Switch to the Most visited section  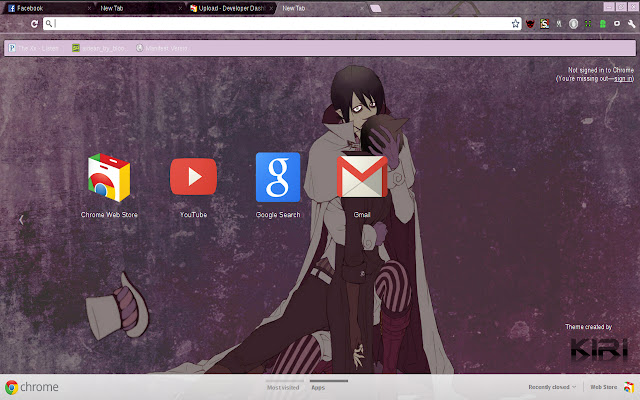click(x=283, y=387)
